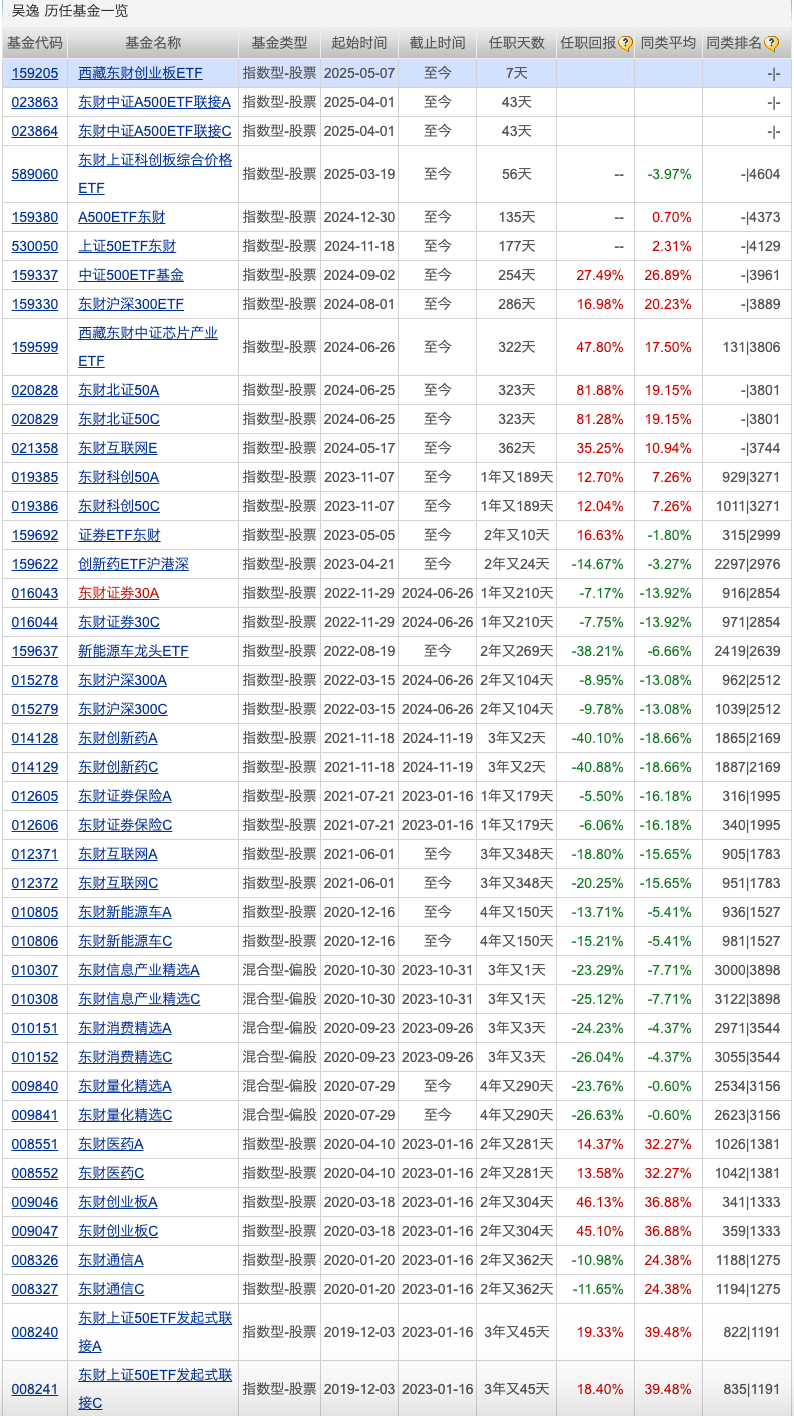The image size is (794, 1416).
Task: Open the 东财科创50A fund link
Action: tap(118, 477)
